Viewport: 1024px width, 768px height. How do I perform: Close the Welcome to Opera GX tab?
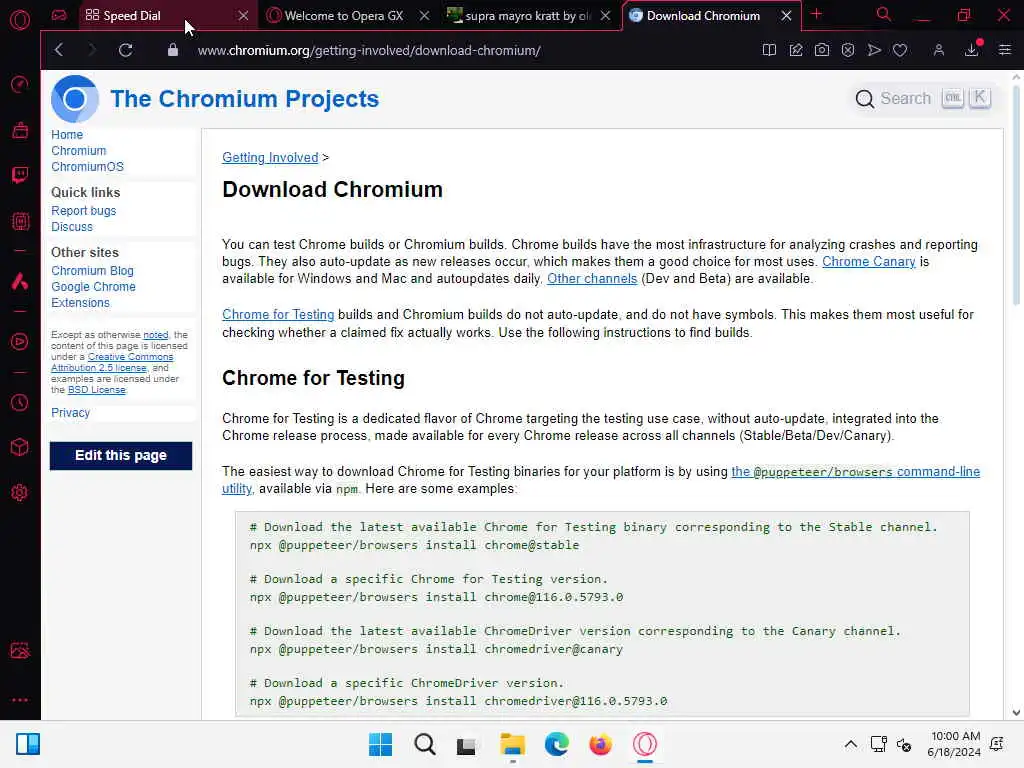click(424, 16)
